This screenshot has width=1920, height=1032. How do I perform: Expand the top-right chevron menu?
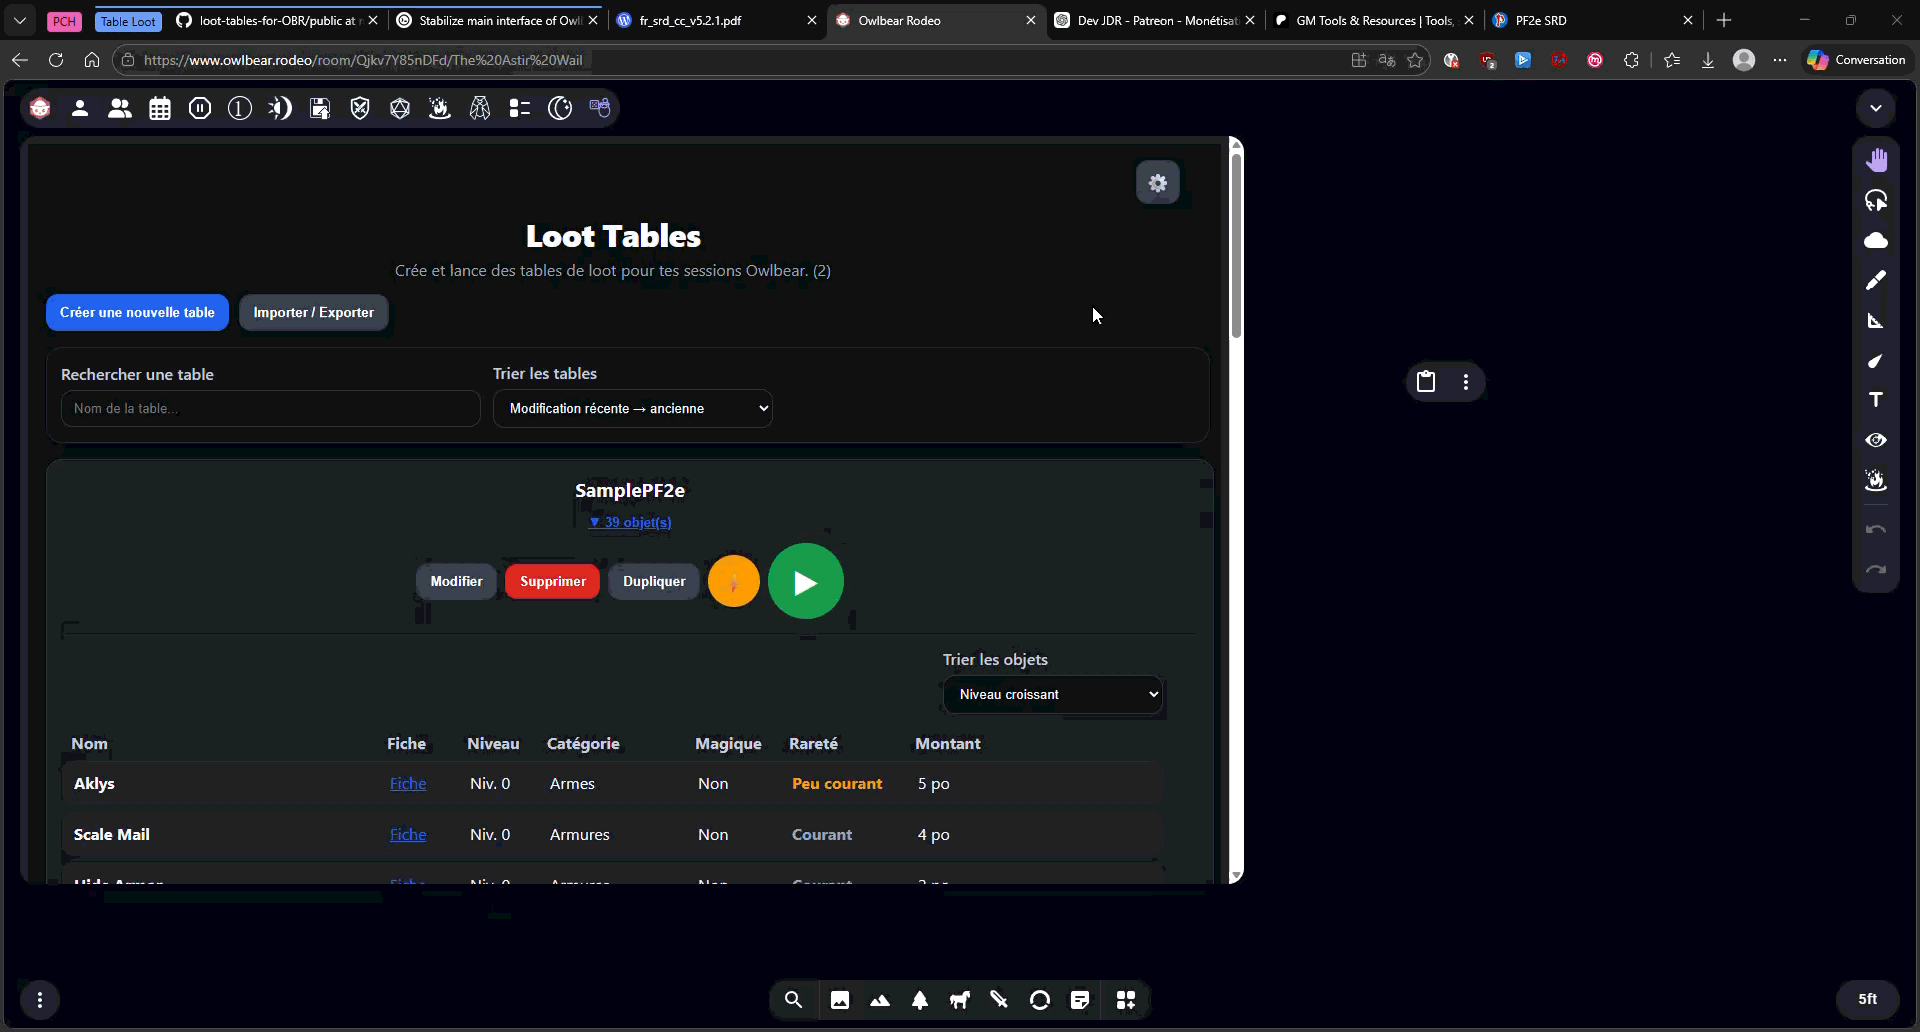(1876, 108)
